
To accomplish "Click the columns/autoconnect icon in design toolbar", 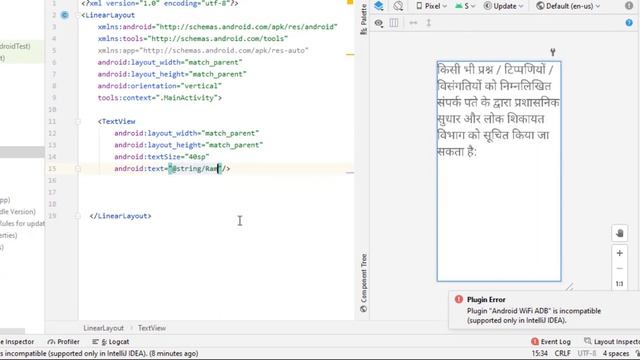I will [394, 23].
